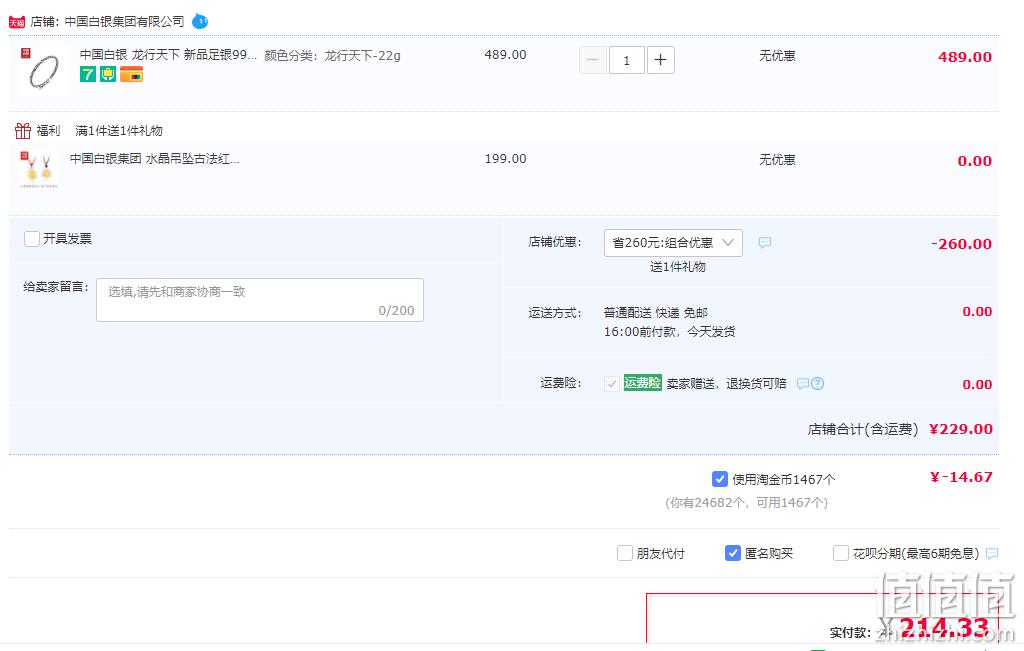Toggle the 运费险 shipping insurance checkbox
Screen dimensions: 1024x651
[x=611, y=384]
